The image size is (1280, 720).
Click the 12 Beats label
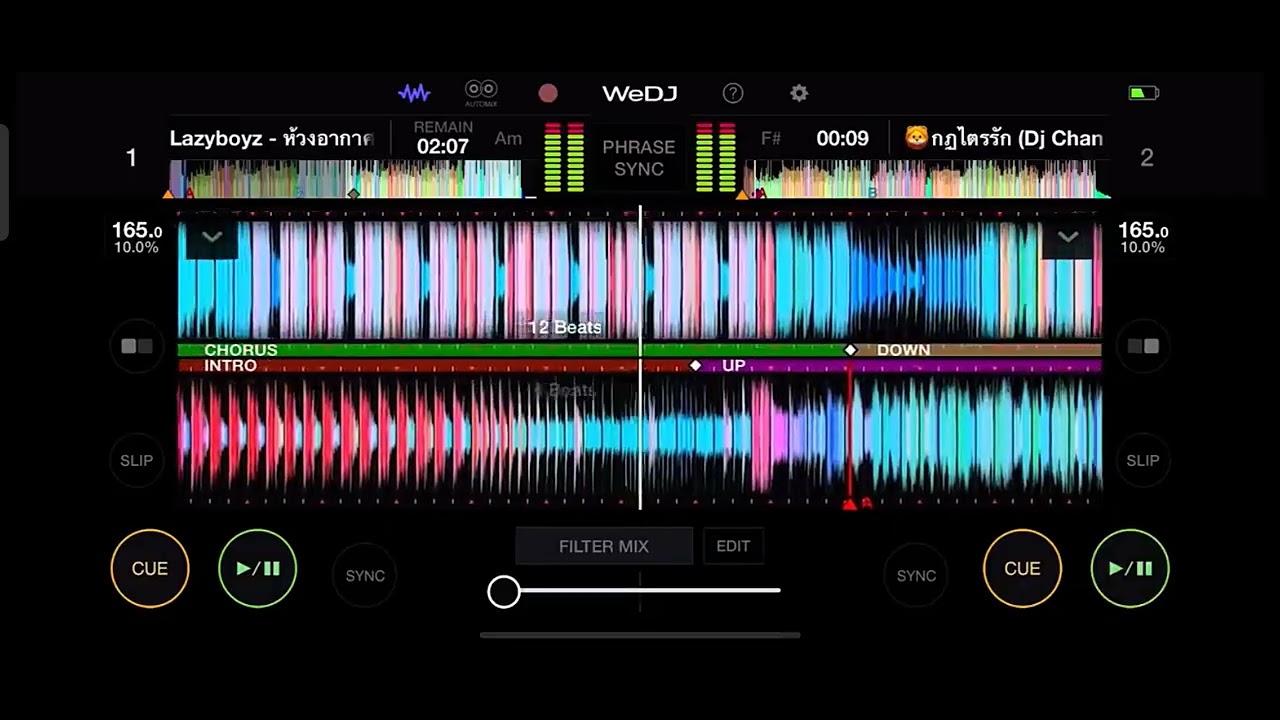pyautogui.click(x=565, y=327)
